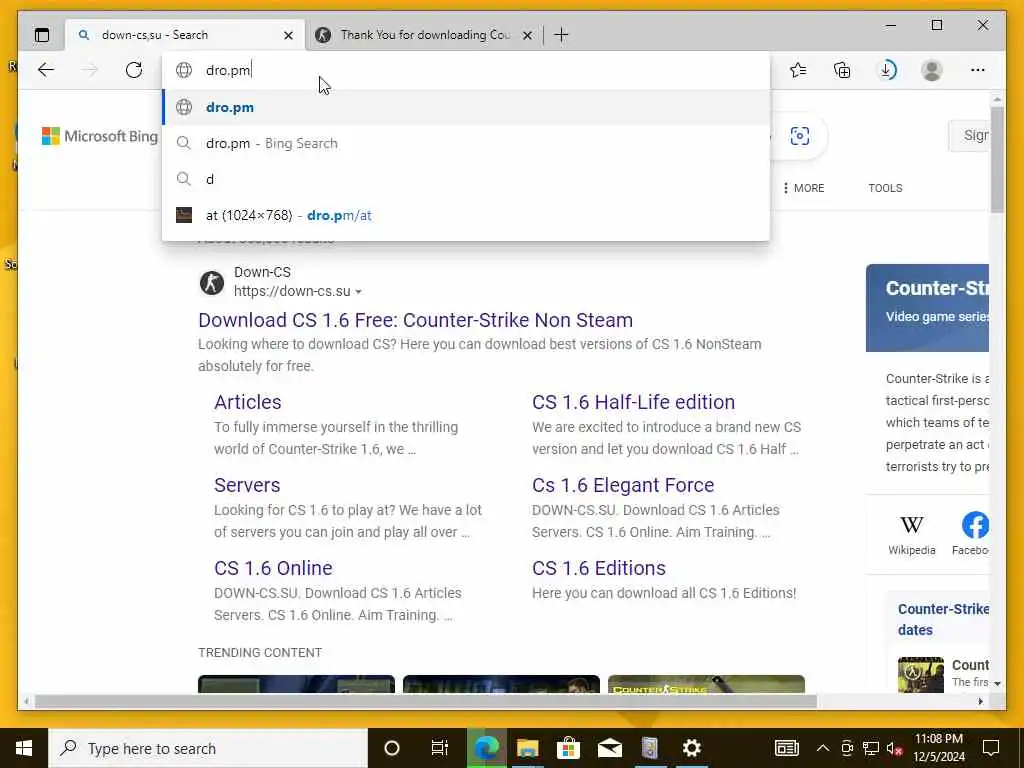Open Cortana circle icon on taskbar
1024x768 pixels.
(x=392, y=748)
